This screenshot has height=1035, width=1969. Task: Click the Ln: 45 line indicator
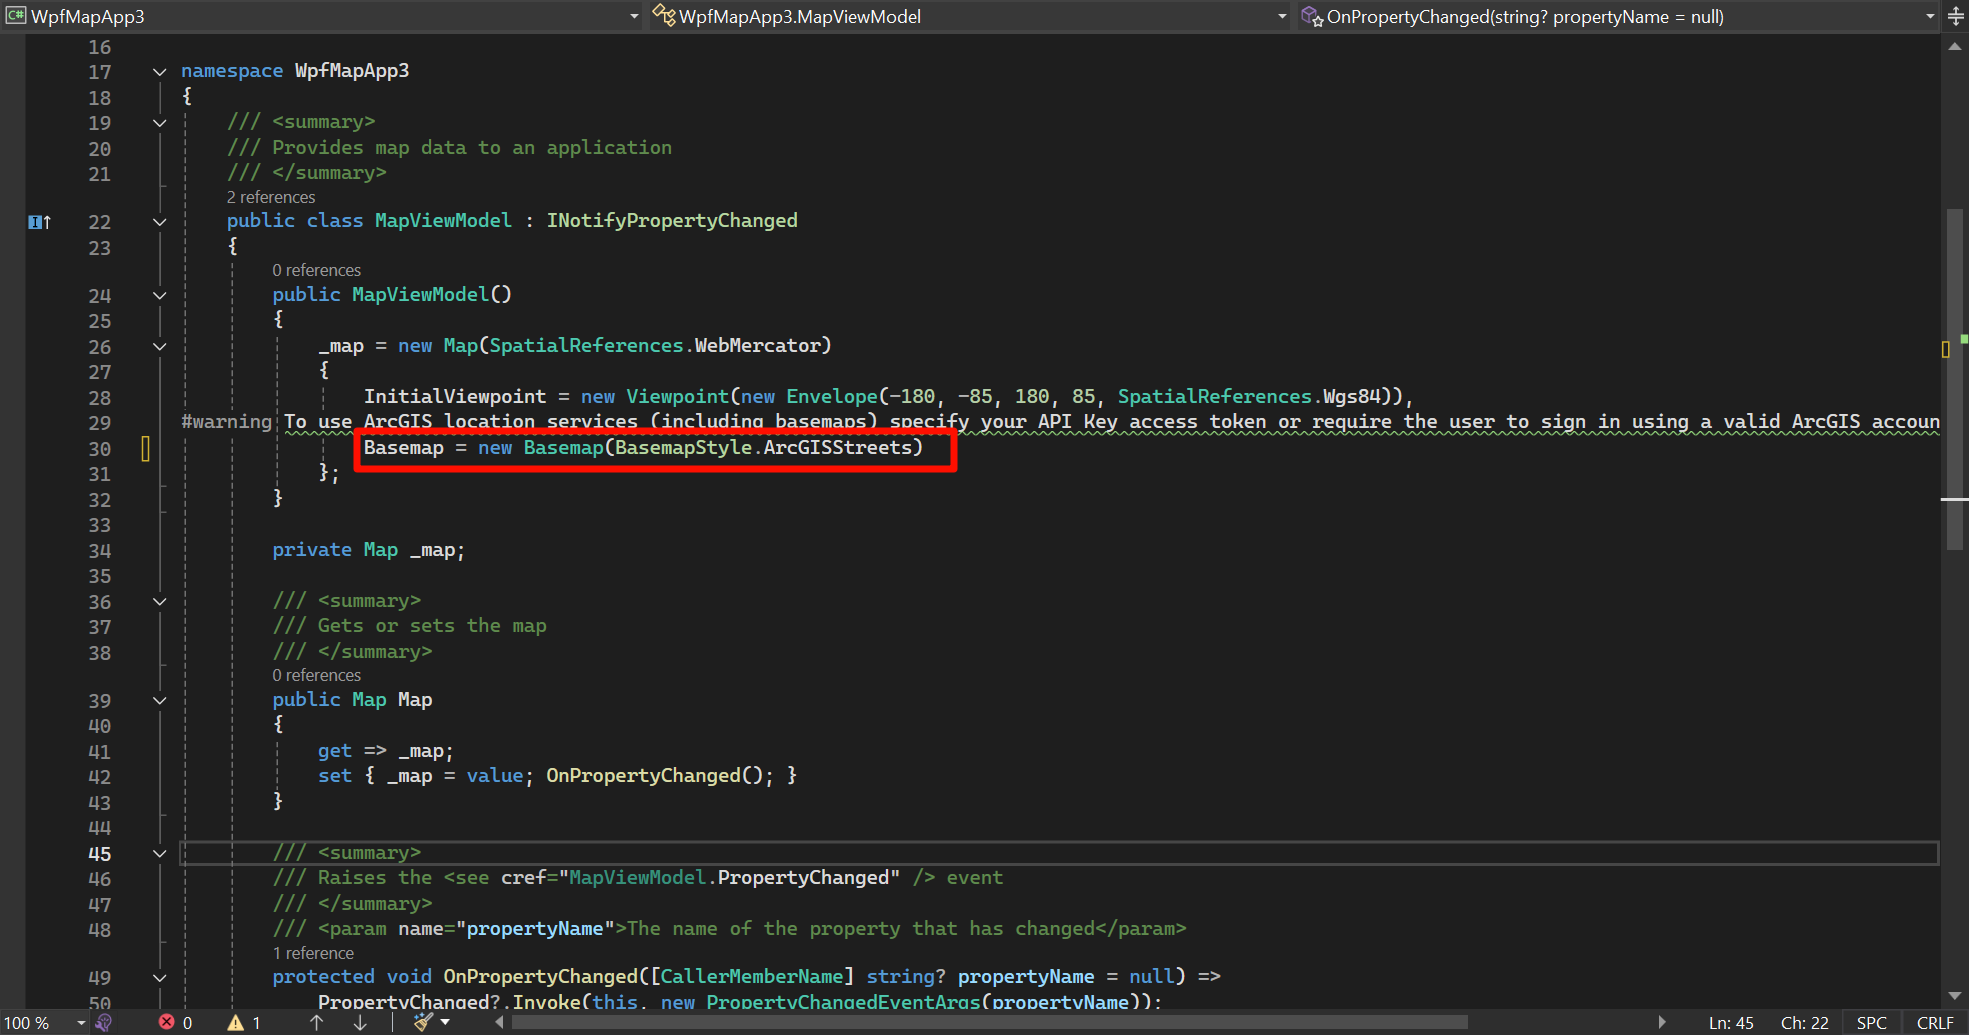[x=1731, y=1023]
